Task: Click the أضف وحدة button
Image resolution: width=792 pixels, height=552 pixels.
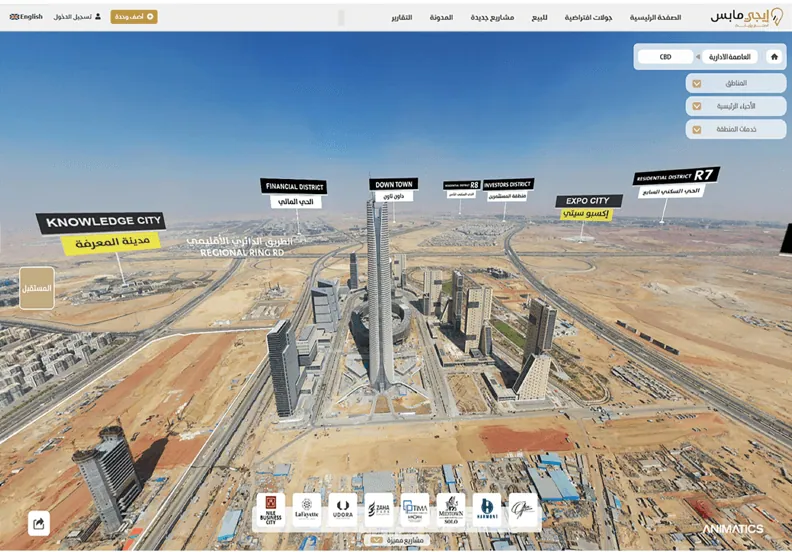Action: tap(134, 17)
